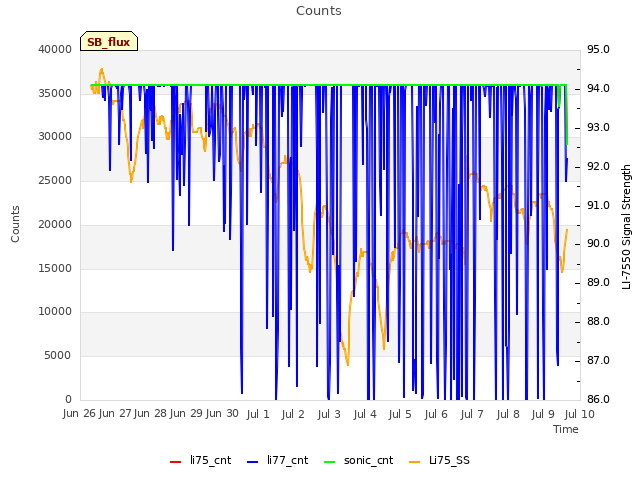Click the Jul 8 date label
The width and height of the screenshot is (640, 480).
508,414
